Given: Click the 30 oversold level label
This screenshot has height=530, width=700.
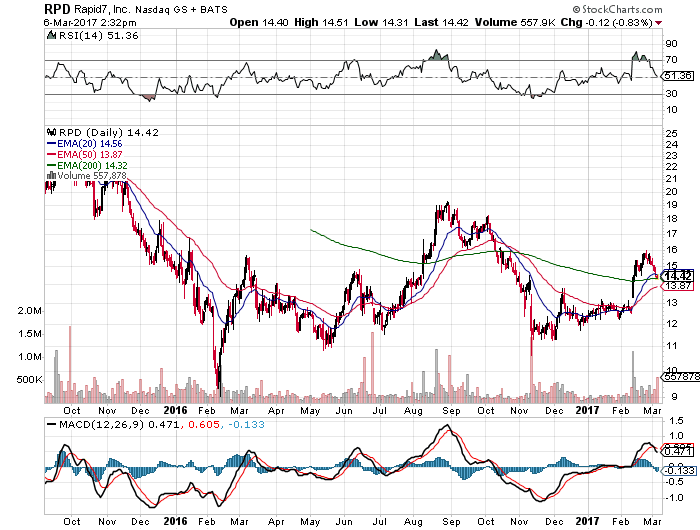Looking at the screenshot, I should pyautogui.click(x=671, y=93).
